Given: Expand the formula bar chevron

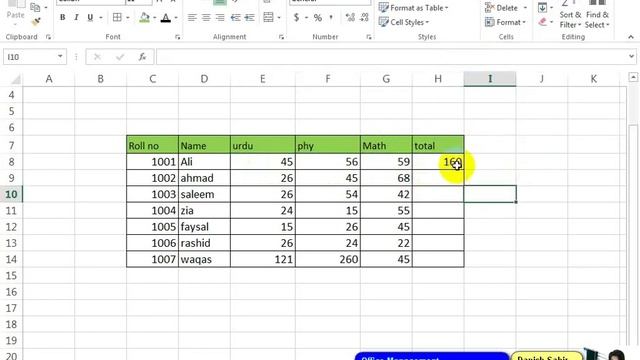Looking at the screenshot, I should [631, 57].
